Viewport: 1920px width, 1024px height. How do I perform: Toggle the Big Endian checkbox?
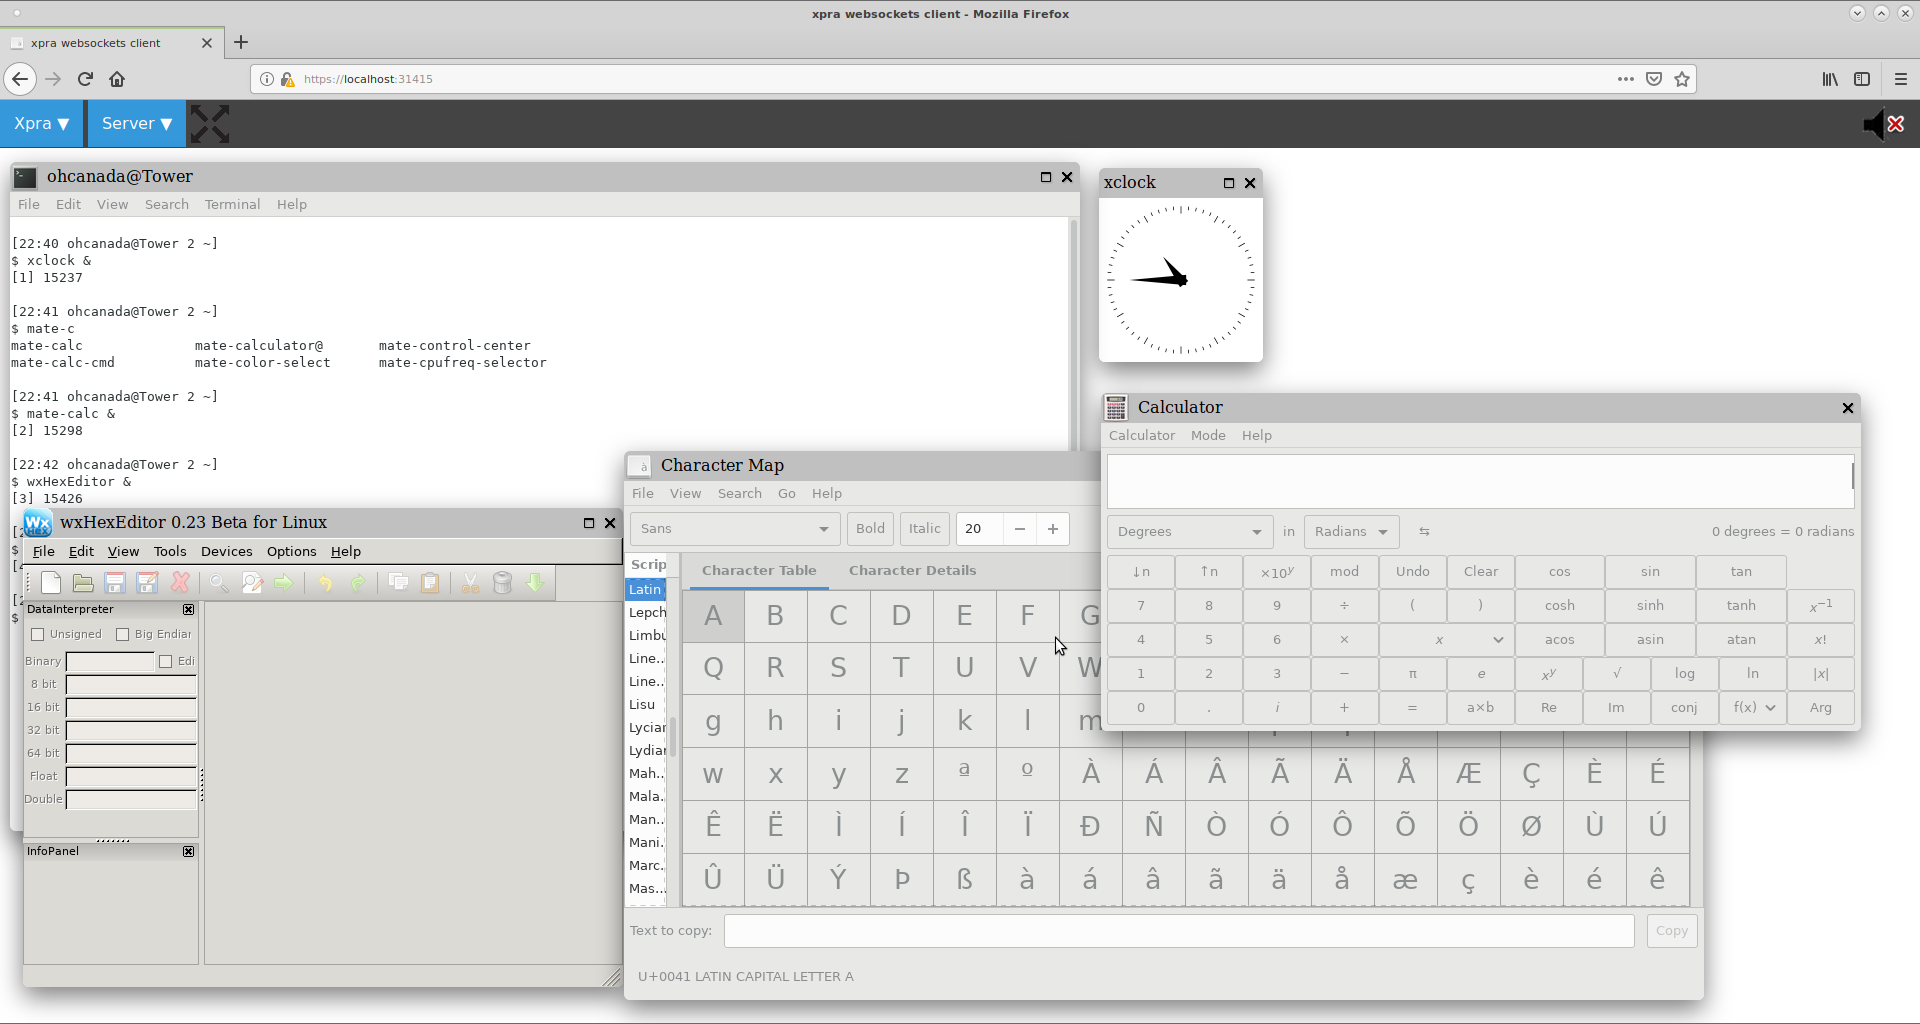(x=123, y=634)
